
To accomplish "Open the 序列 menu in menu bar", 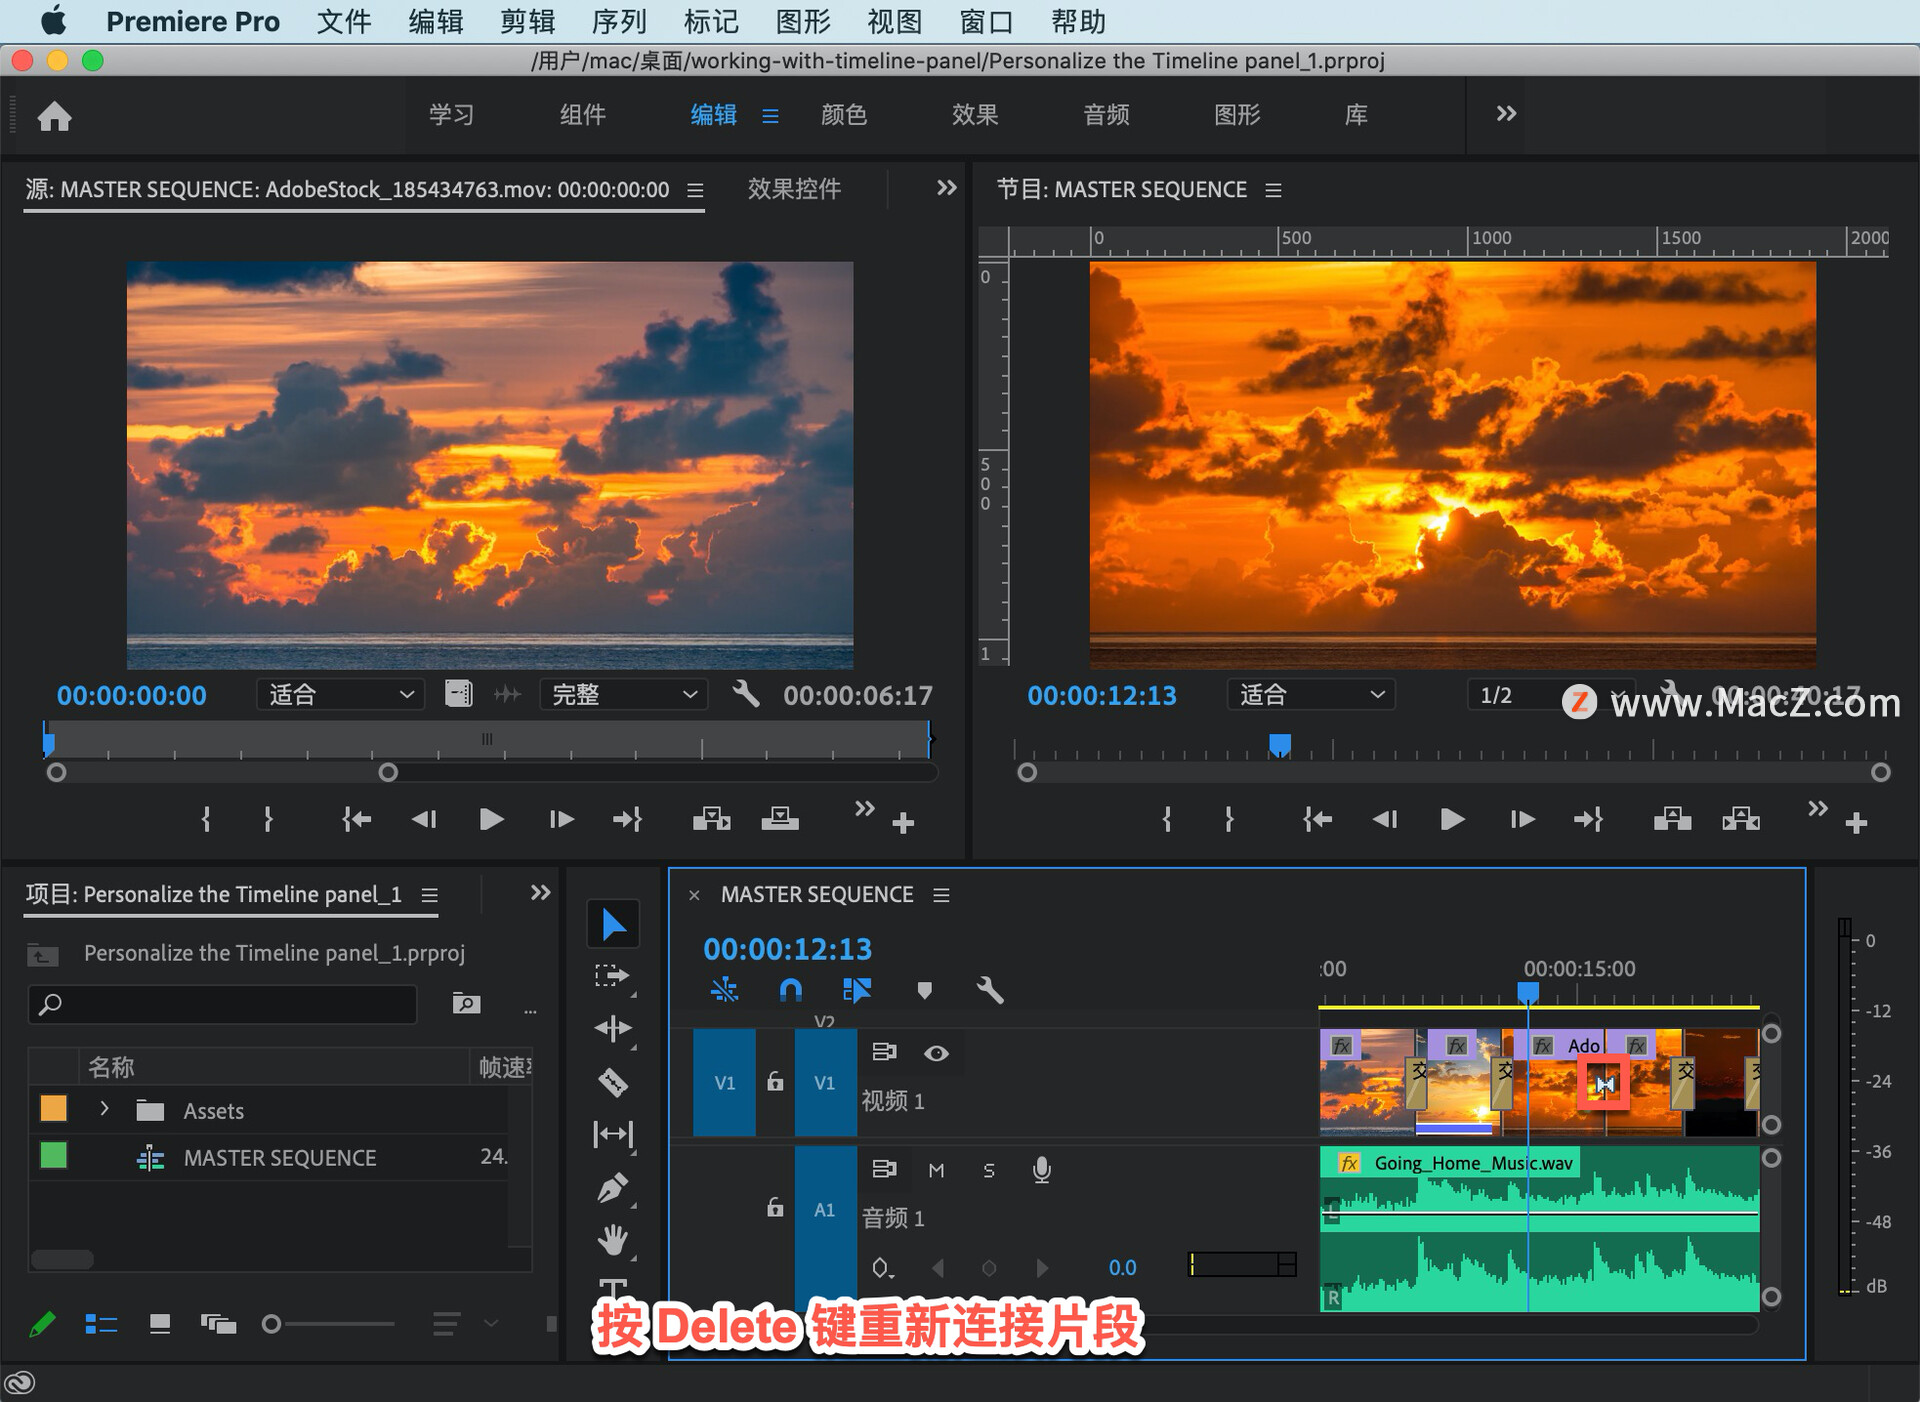I will [x=619, y=21].
